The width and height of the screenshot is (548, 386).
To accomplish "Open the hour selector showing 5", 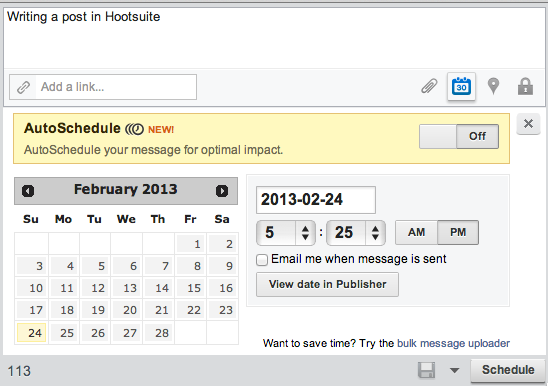I will point(286,233).
